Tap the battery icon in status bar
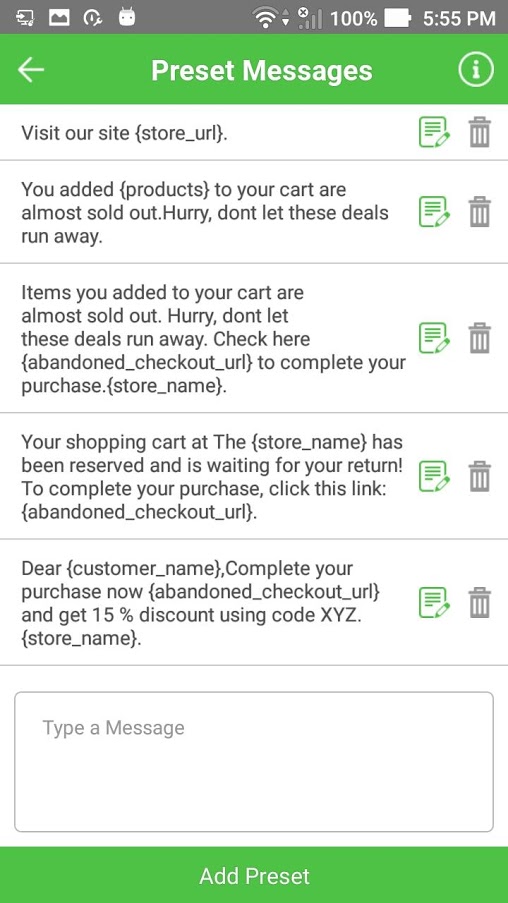This screenshot has height=903, width=508. coord(397,18)
